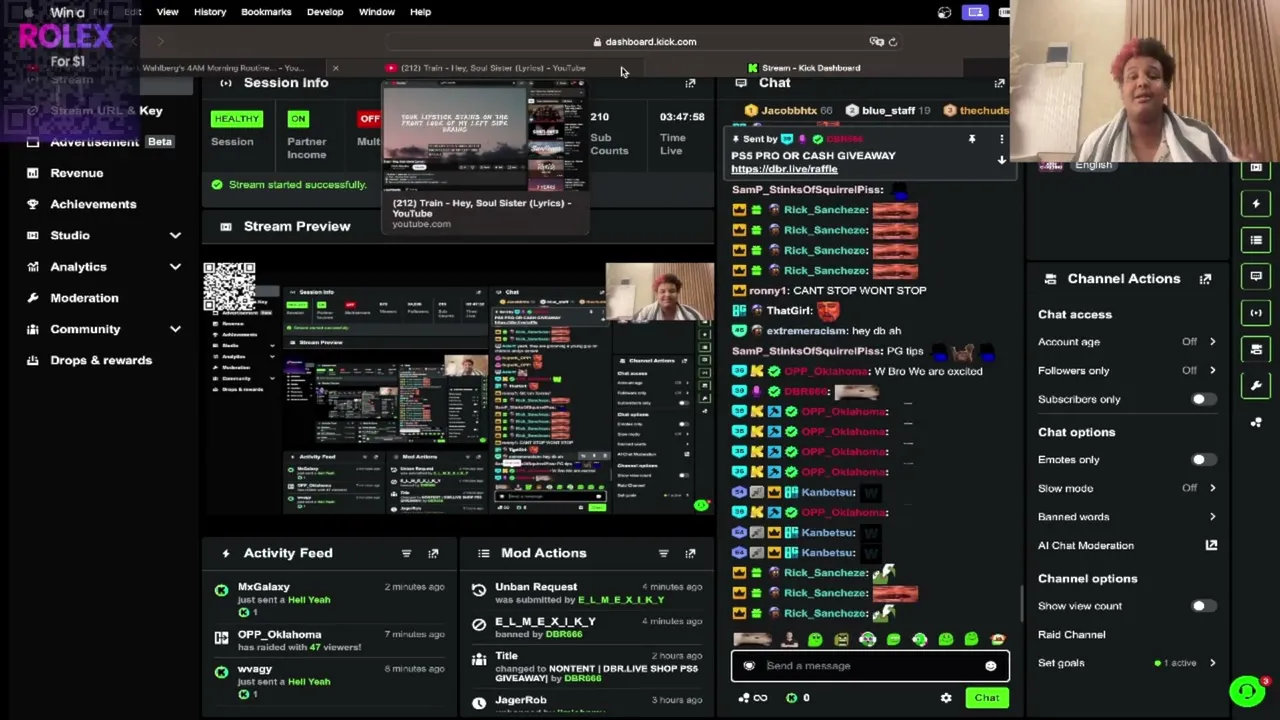Viewport: 1280px width, 720px height.
Task: Open AI Chat Moderation external link icon
Action: click(1211, 545)
